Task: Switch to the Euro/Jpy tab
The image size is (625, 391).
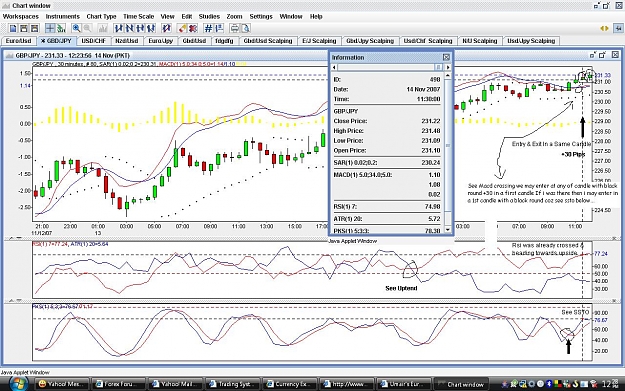Action: (161, 41)
